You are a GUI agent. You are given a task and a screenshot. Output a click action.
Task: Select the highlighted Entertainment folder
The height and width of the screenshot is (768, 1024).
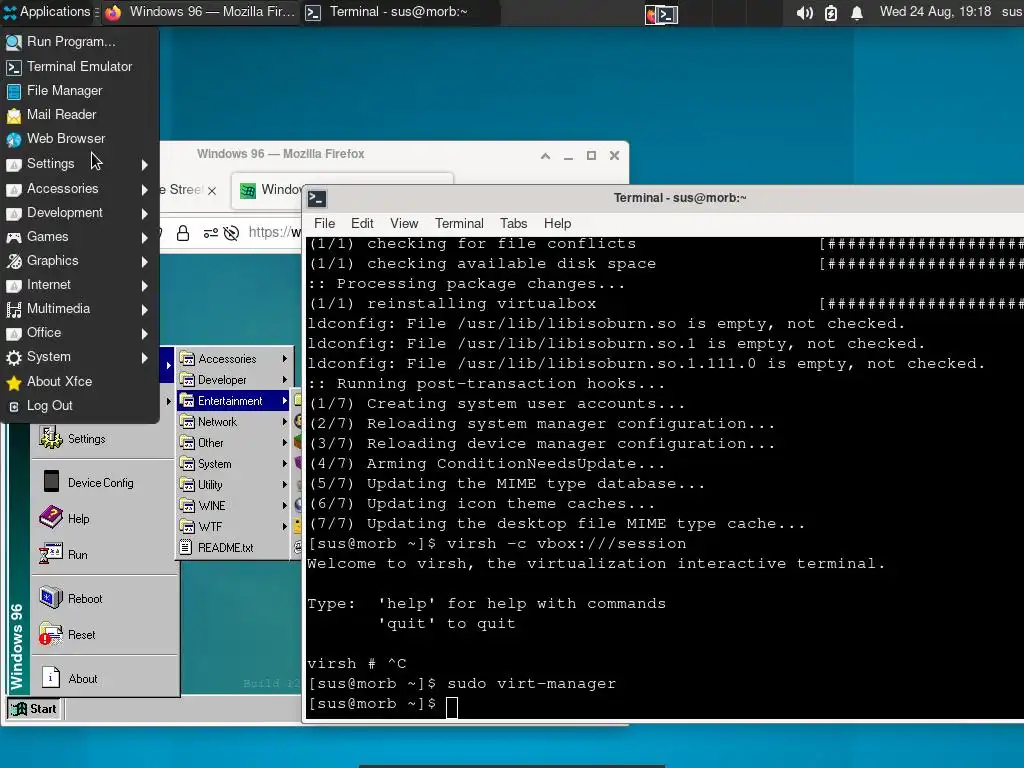click(234, 401)
